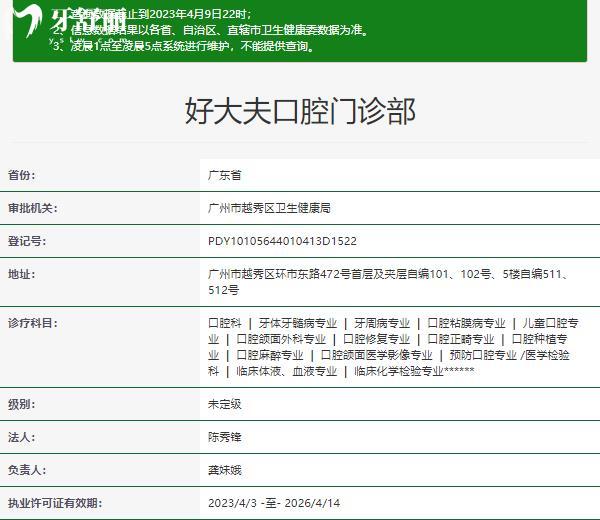600x520 pixels.
Task: Select the value 广州市越秀区卫生健康局
Action: coord(269,208)
